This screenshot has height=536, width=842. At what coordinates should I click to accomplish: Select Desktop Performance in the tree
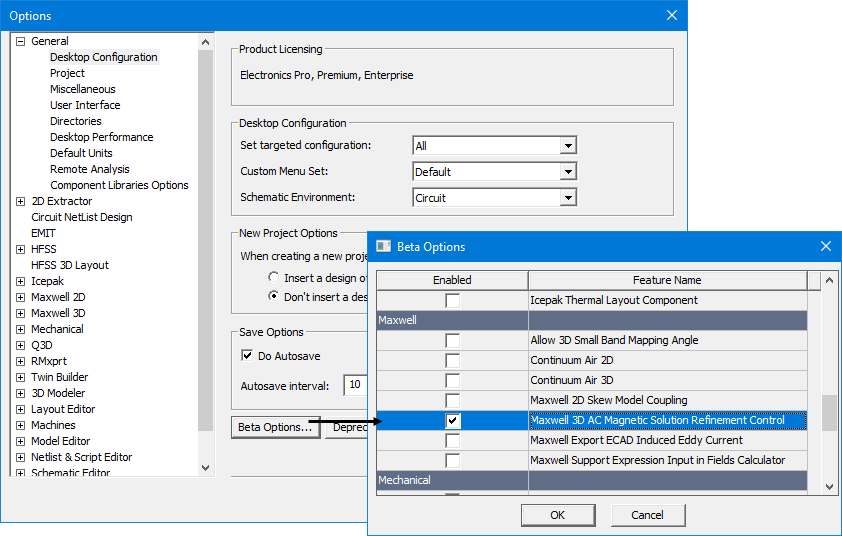tap(101, 137)
